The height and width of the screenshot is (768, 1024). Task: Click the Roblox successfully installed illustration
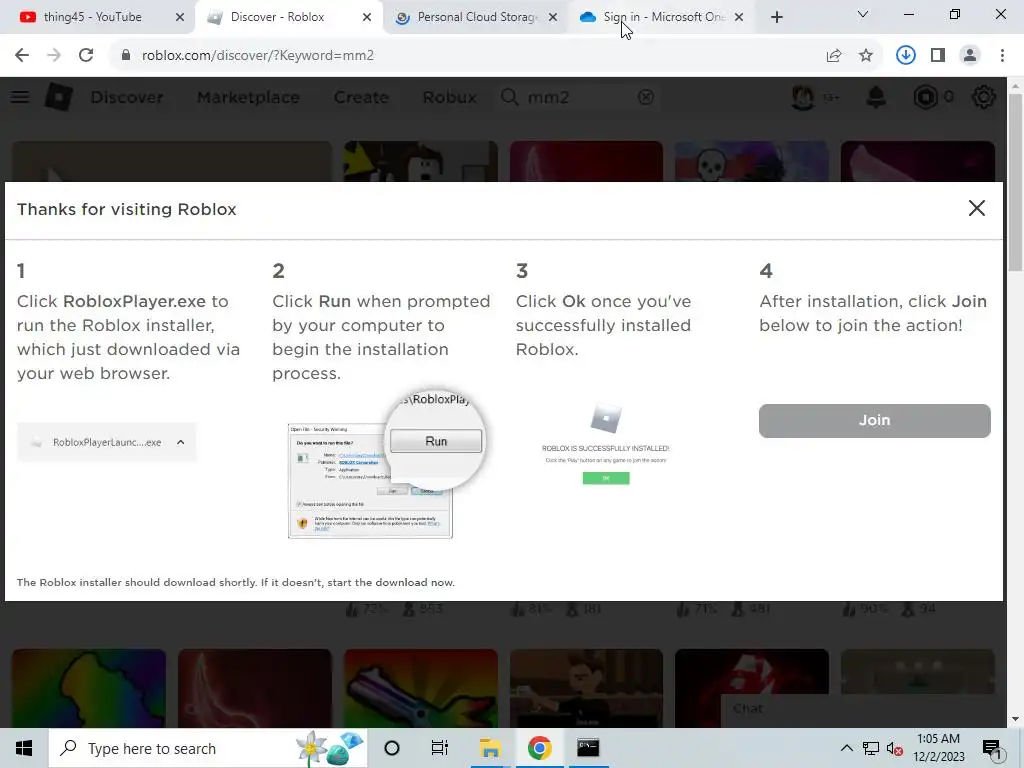(x=605, y=445)
